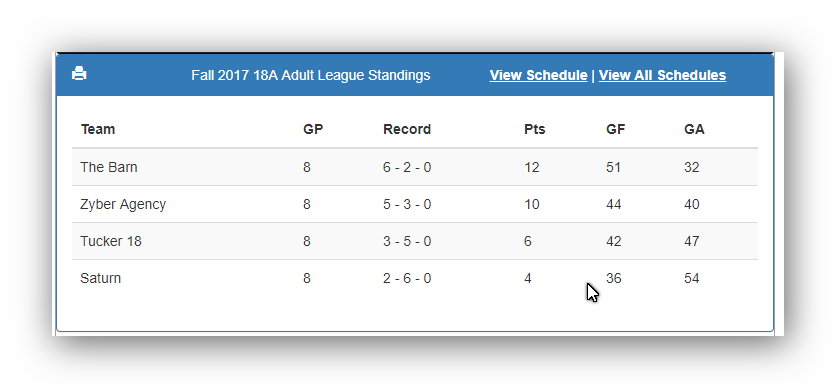Select The Barn team name
Viewport: 836px width, 388px height.
pyautogui.click(x=109, y=167)
